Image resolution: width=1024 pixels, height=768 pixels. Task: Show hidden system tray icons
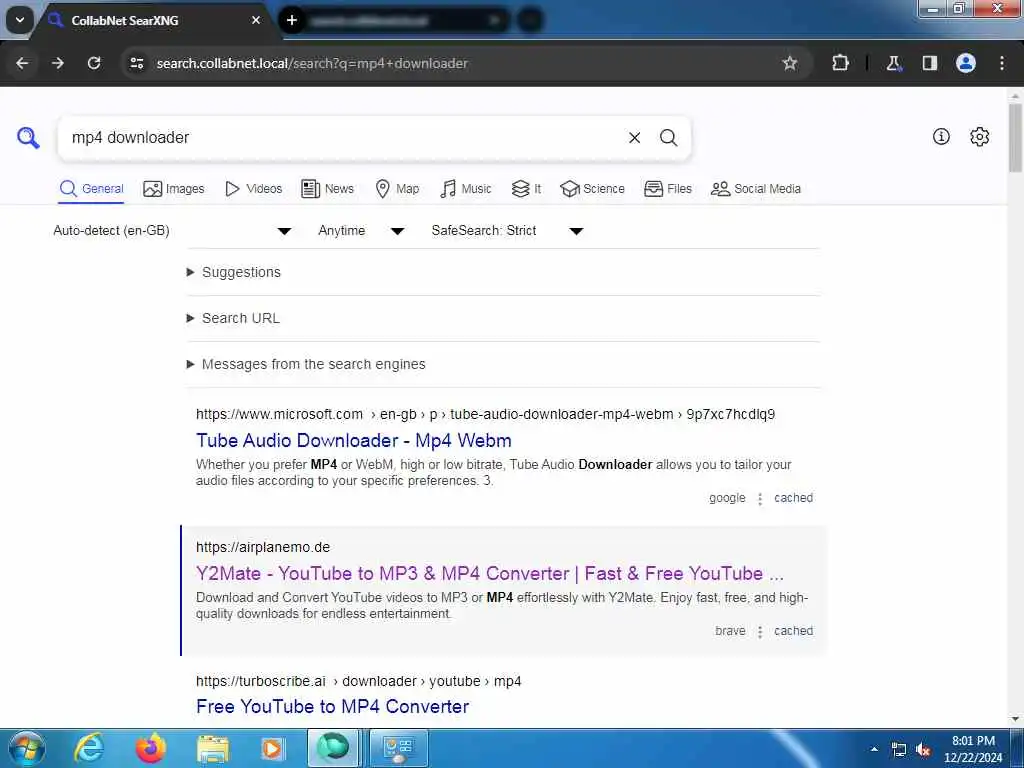coord(874,749)
